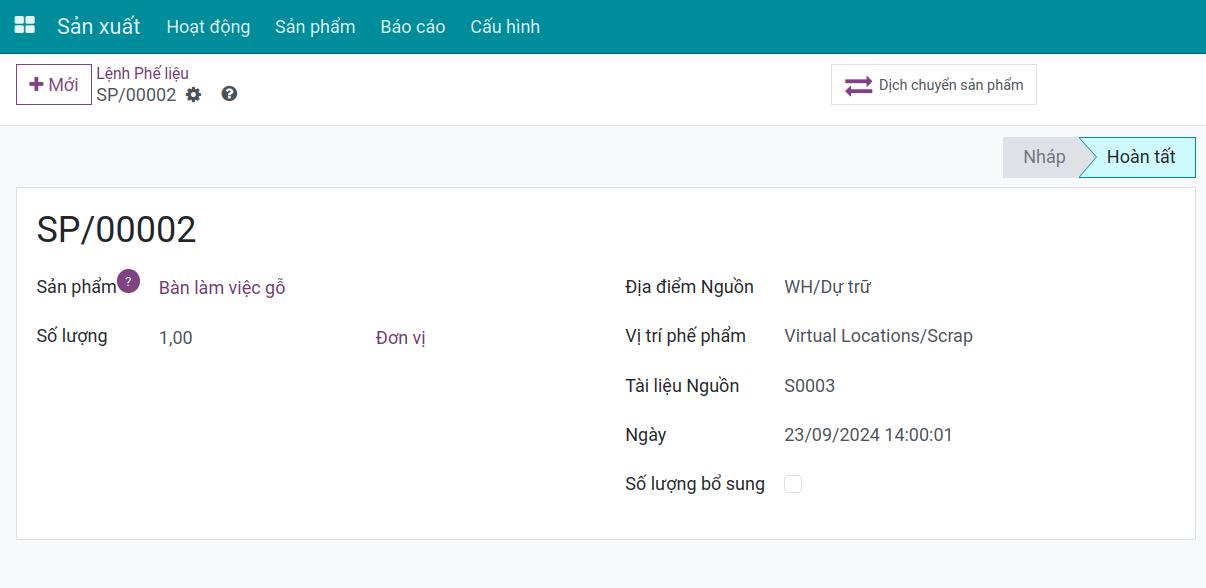Click the Ngày field label
1206x588 pixels.
[x=645, y=435]
